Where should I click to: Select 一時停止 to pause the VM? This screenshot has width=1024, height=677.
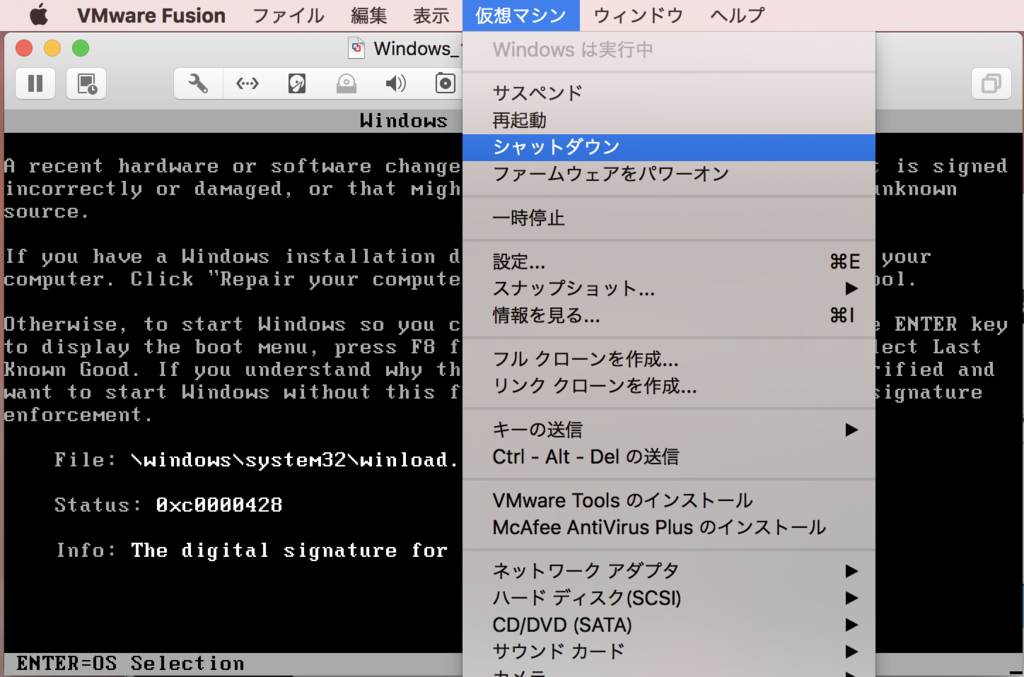pos(669,217)
